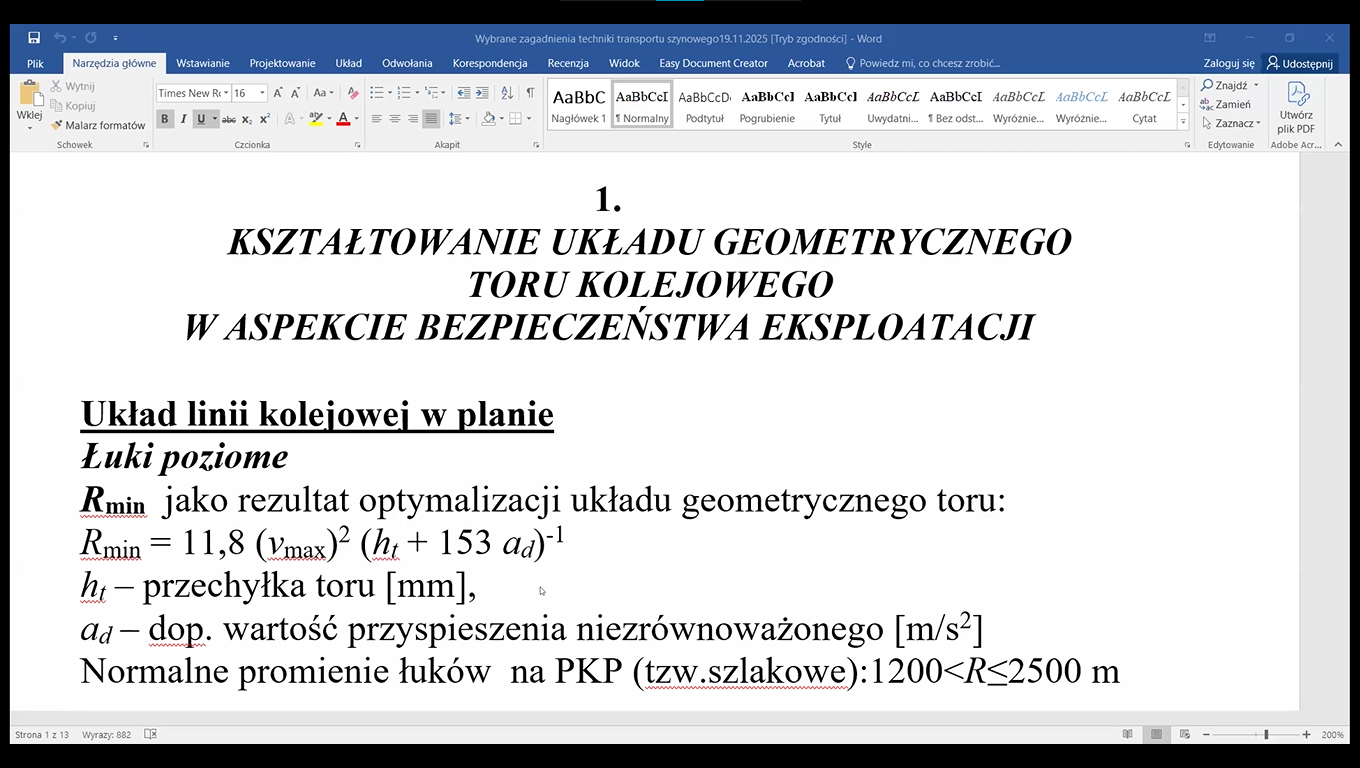Screen dimensions: 1360x768
Task: Increase paragraph indent
Action: click(483, 93)
